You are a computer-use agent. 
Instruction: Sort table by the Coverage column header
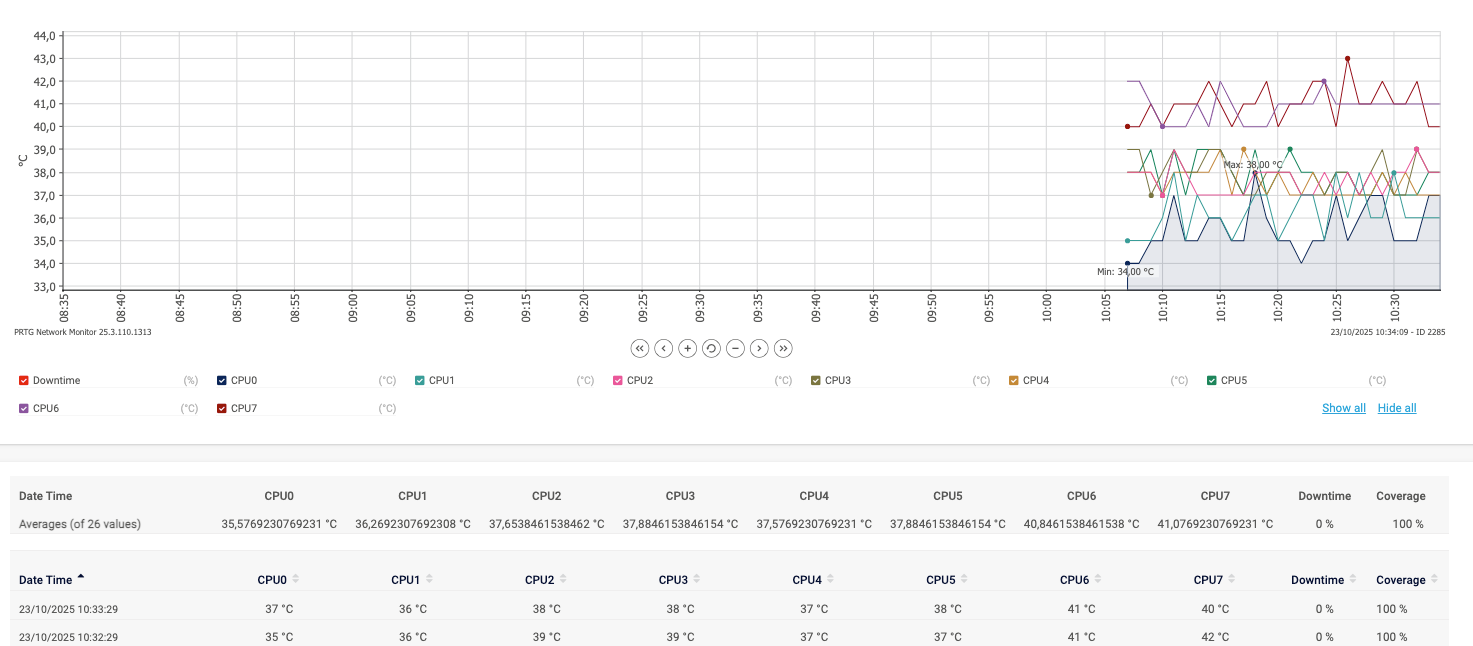click(1400, 580)
